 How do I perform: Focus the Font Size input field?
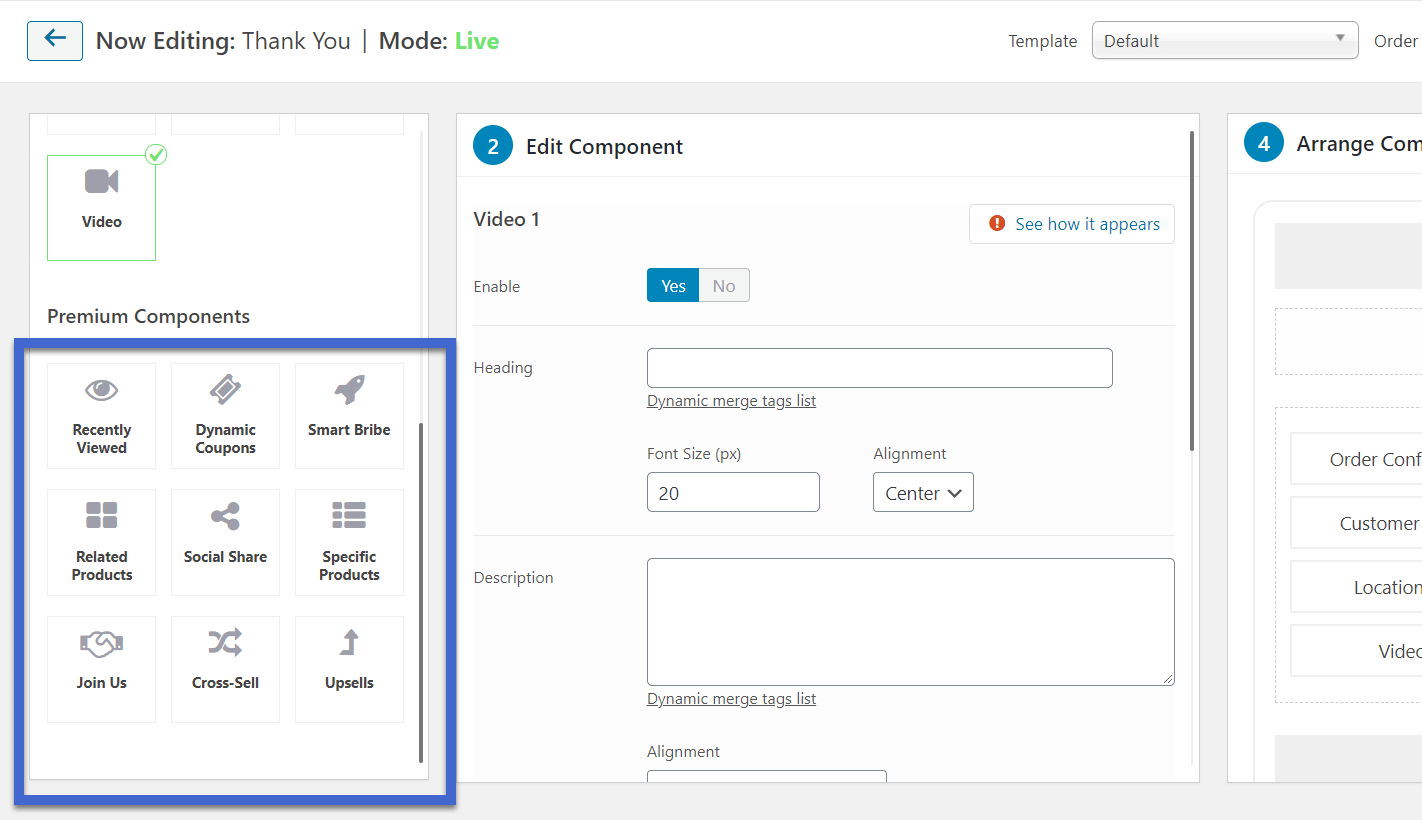point(733,493)
